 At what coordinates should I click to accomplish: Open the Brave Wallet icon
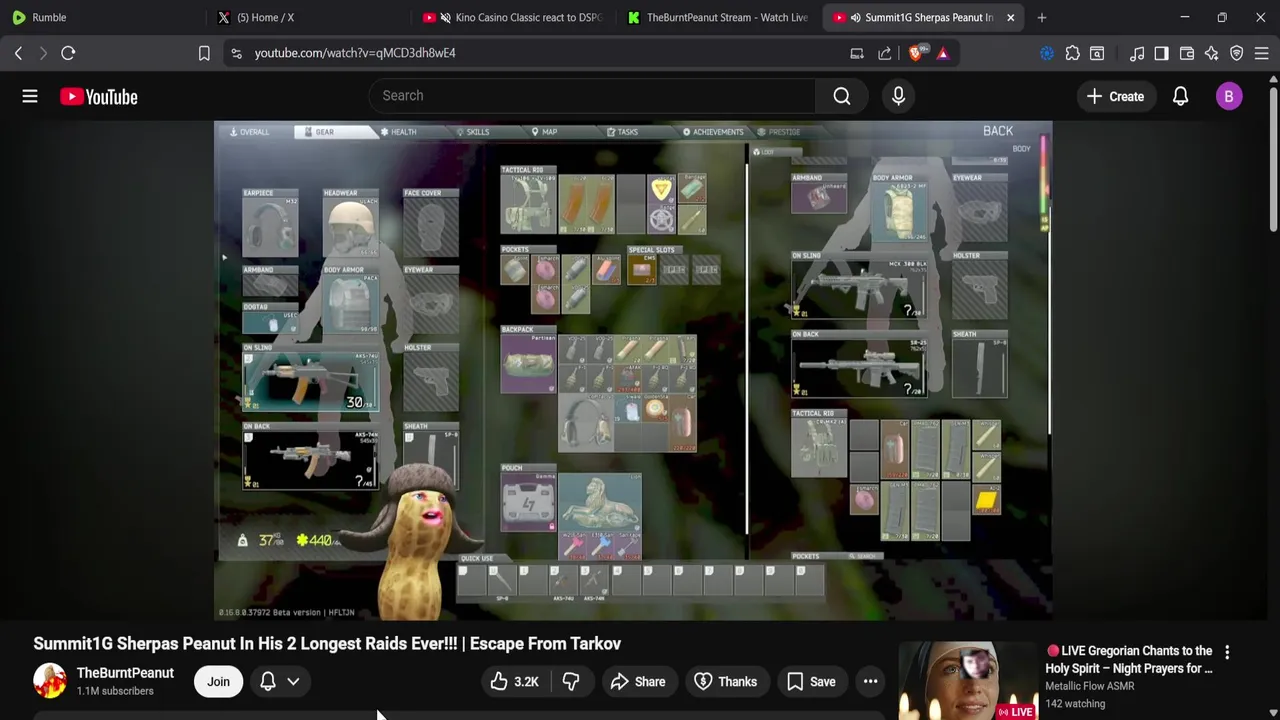[1187, 53]
